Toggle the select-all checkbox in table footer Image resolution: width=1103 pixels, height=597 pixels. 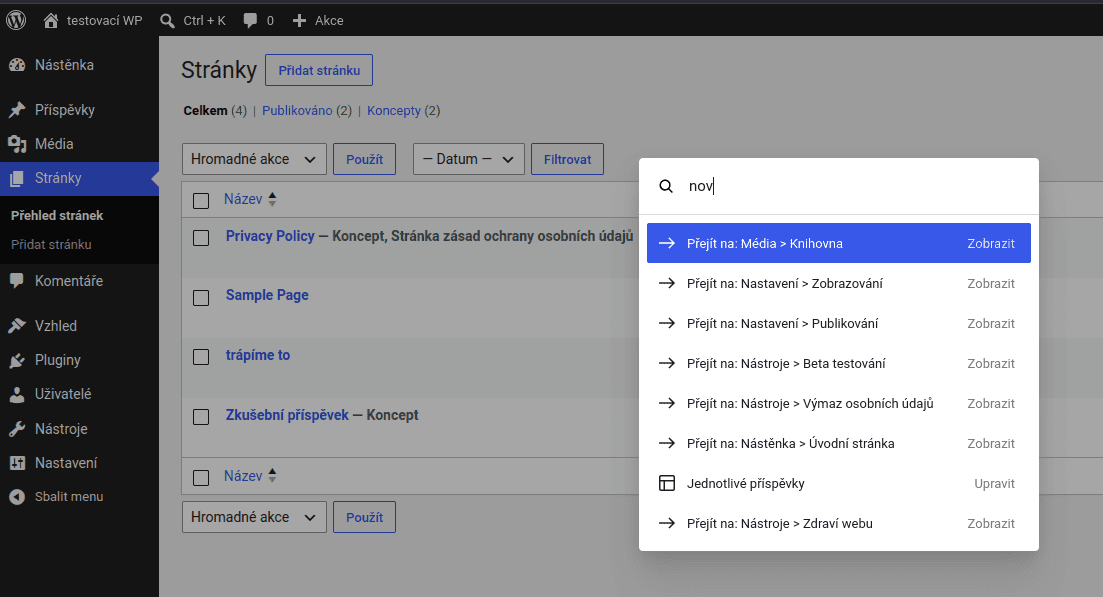tap(201, 477)
